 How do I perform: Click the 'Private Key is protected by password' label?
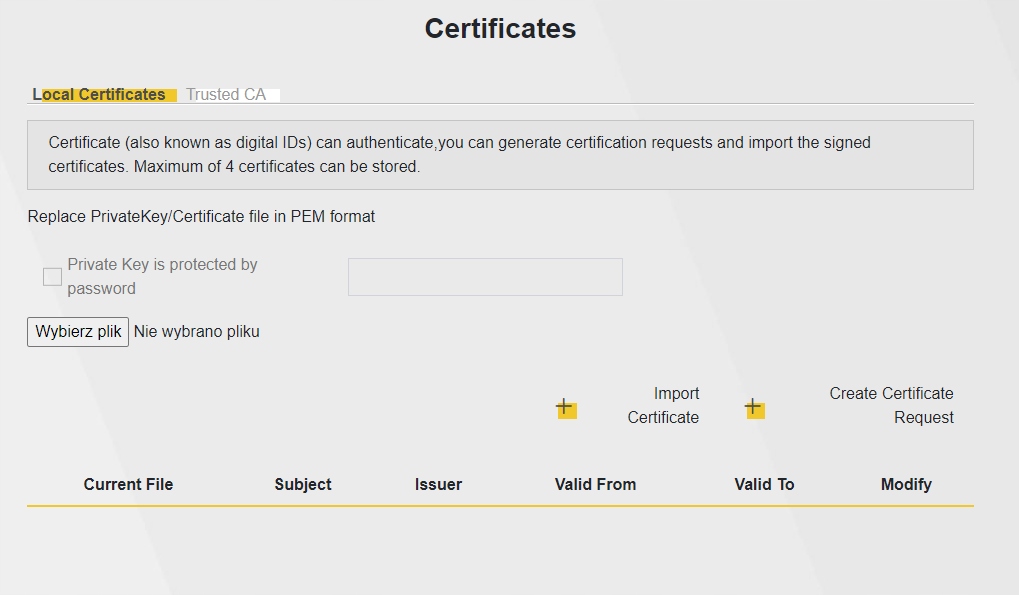[162, 277]
